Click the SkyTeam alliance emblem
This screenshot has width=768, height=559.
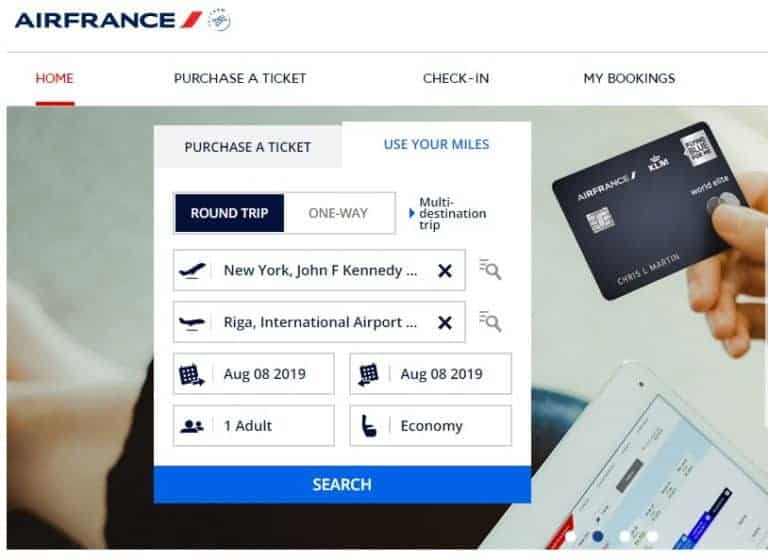[219, 20]
